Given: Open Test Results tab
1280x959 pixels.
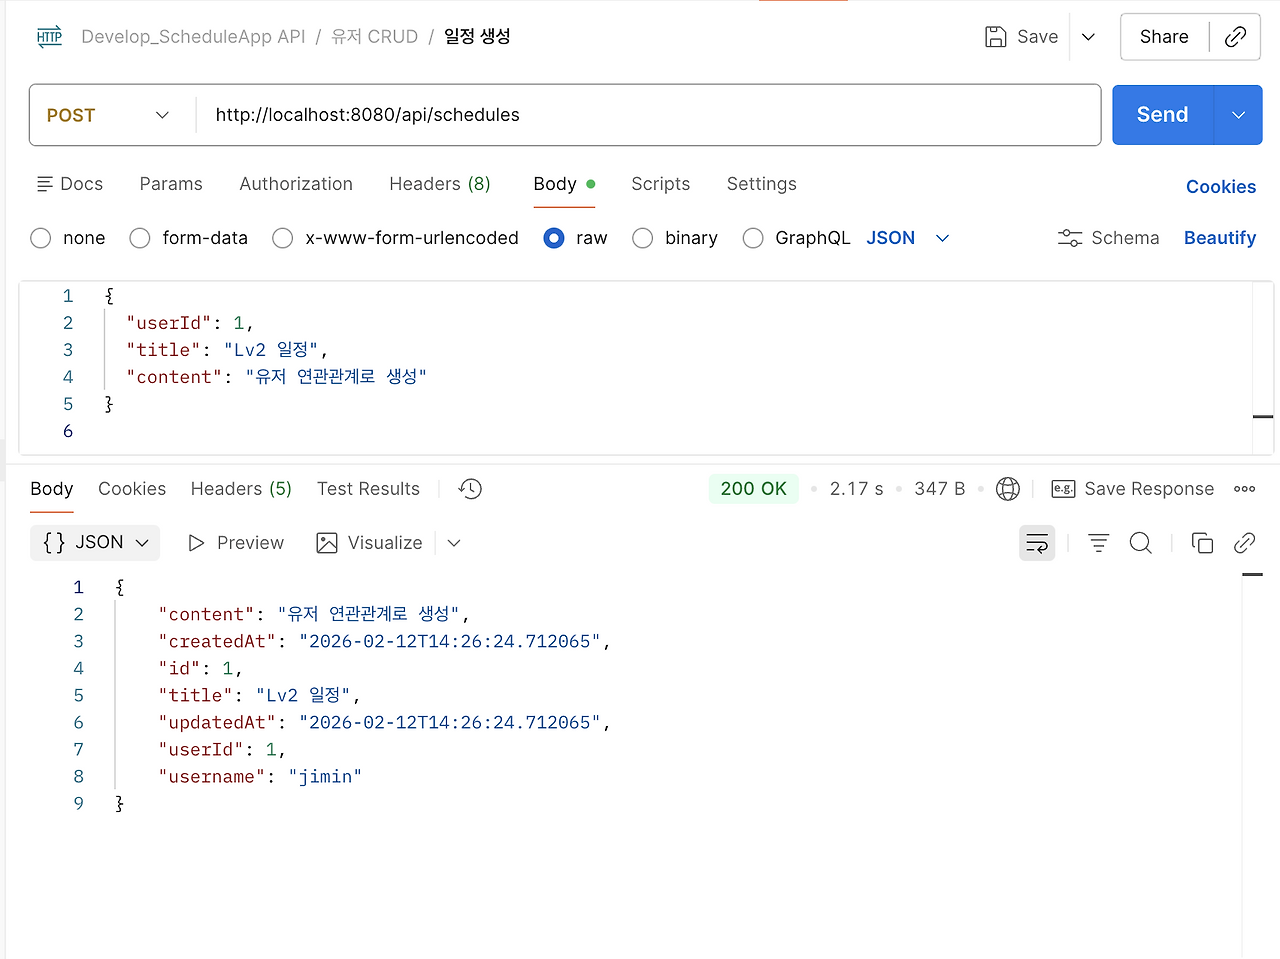Looking at the screenshot, I should (368, 489).
